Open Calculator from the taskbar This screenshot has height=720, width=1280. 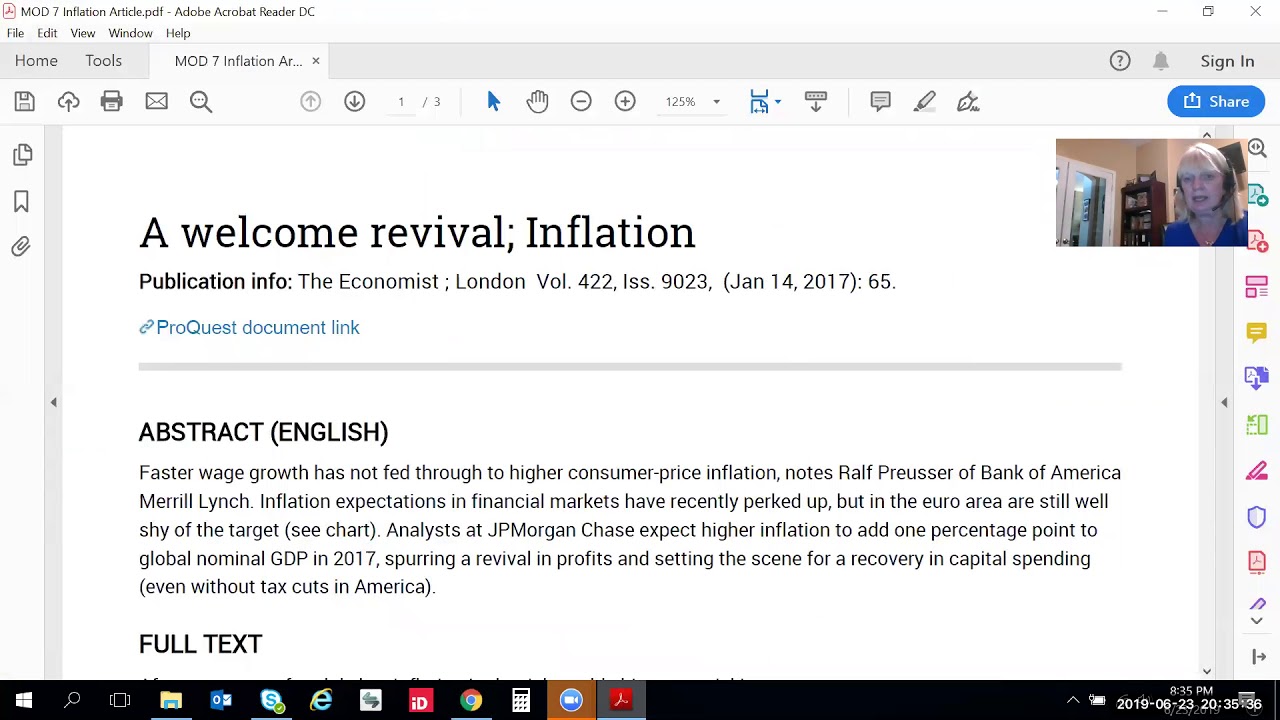click(x=521, y=700)
